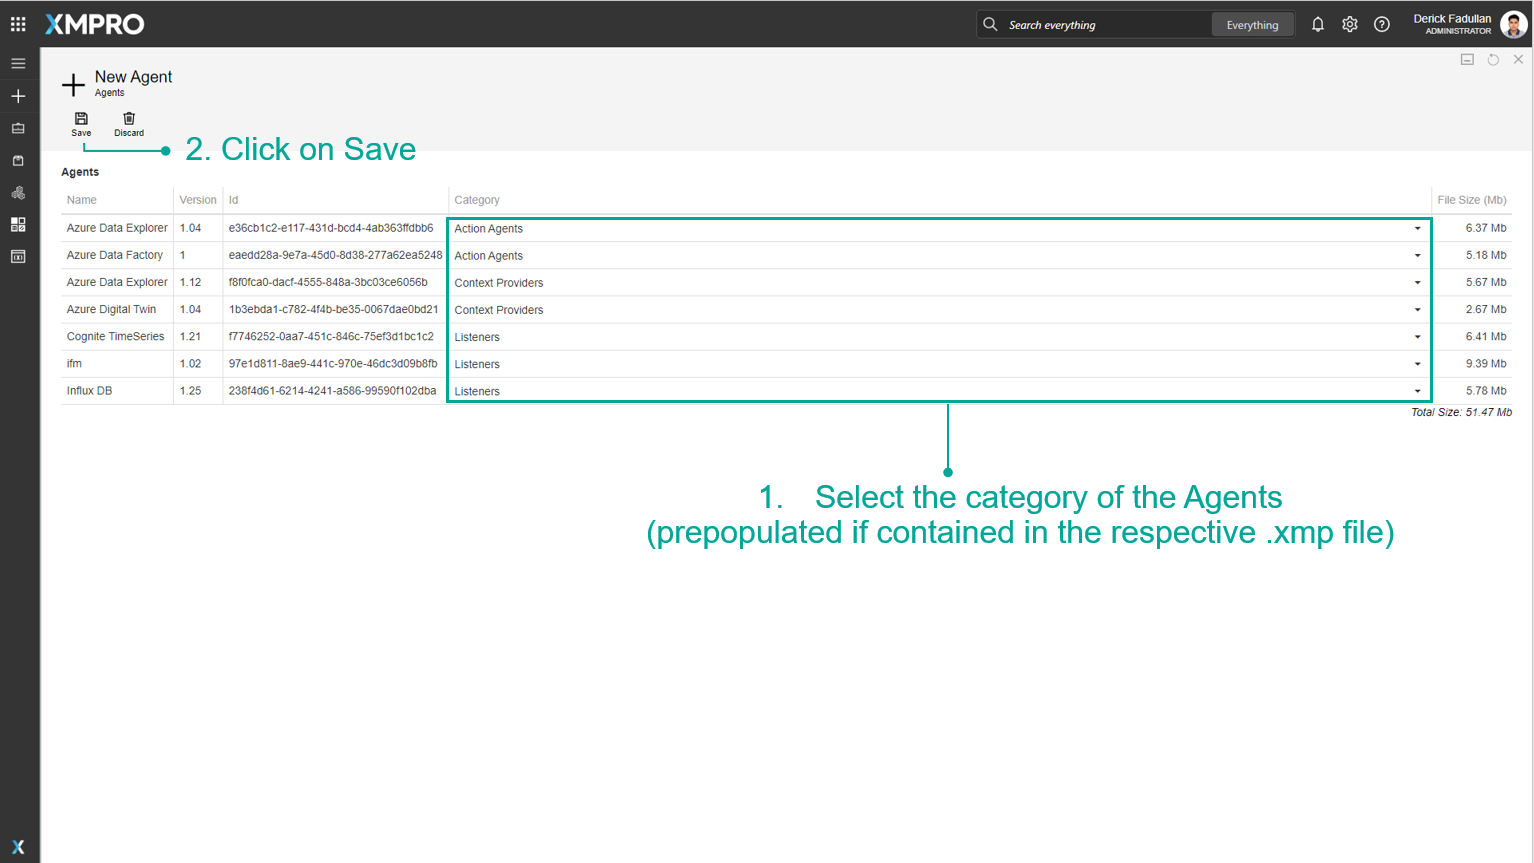Click the refresh icon at panel top right
This screenshot has width=1534, height=863.
point(1493,60)
